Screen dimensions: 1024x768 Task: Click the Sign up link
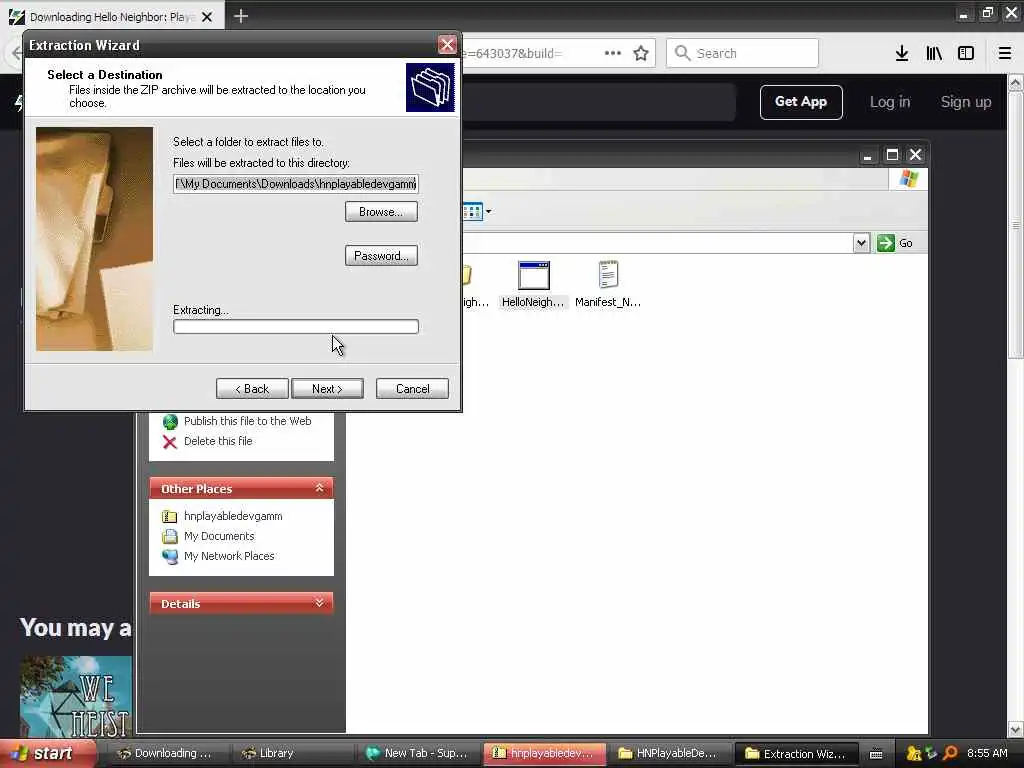pos(966,102)
